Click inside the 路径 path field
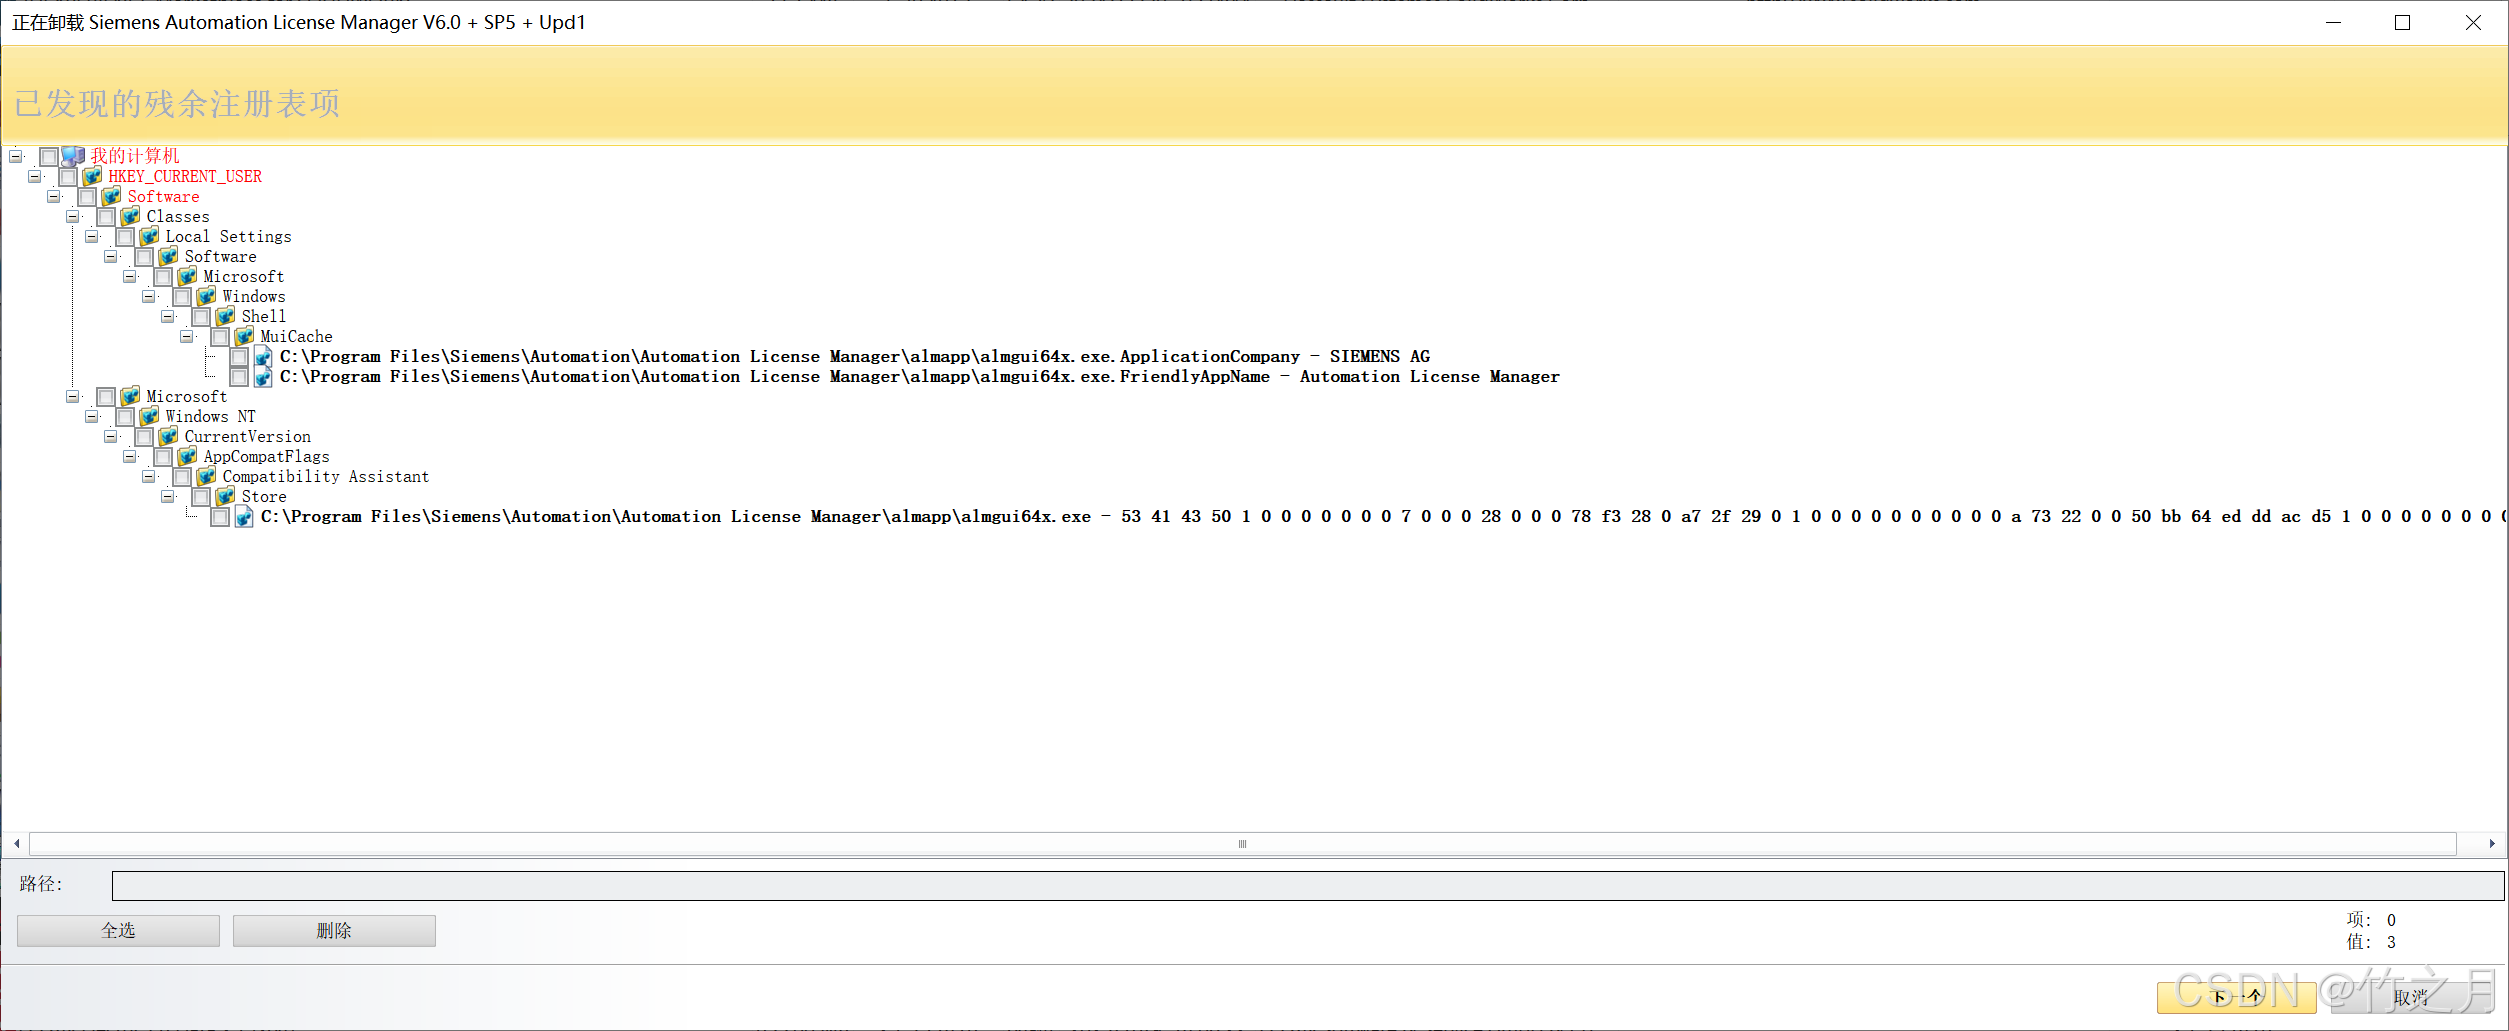This screenshot has height=1031, width=2509. [x=1307, y=885]
